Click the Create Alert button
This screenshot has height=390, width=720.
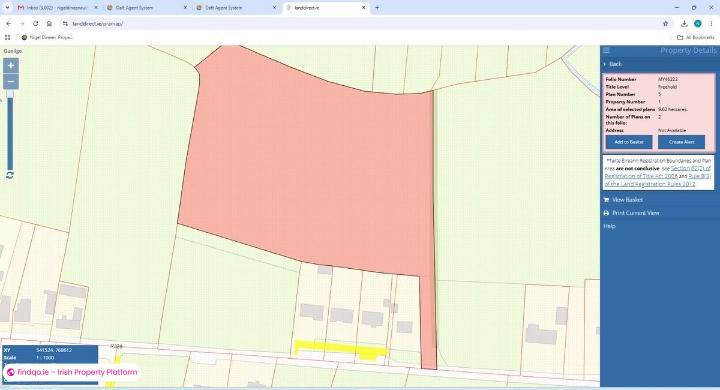[x=681, y=142]
